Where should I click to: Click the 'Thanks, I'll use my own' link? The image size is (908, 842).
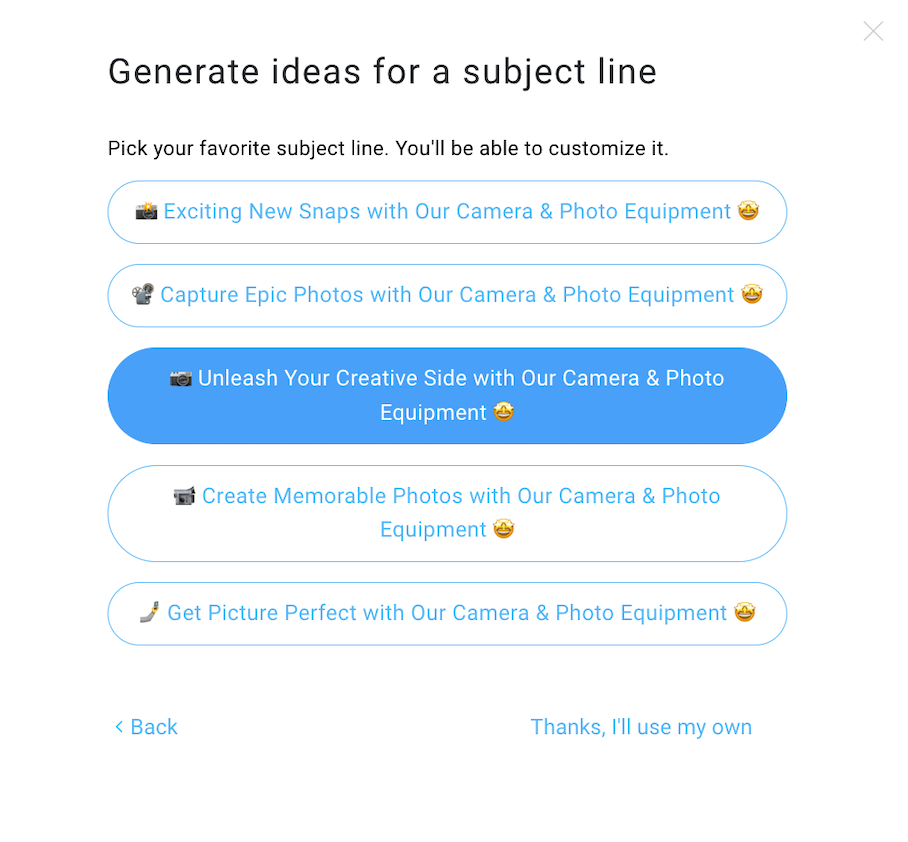[641, 727]
